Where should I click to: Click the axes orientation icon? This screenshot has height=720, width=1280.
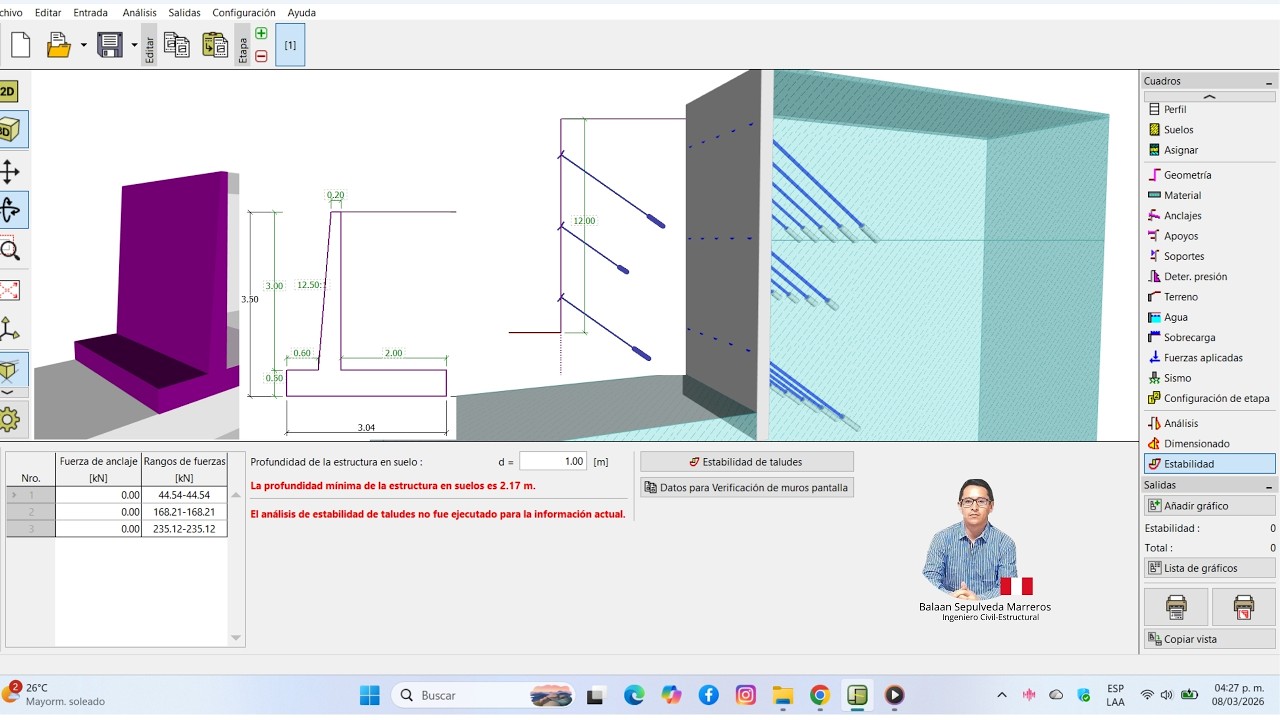9,330
